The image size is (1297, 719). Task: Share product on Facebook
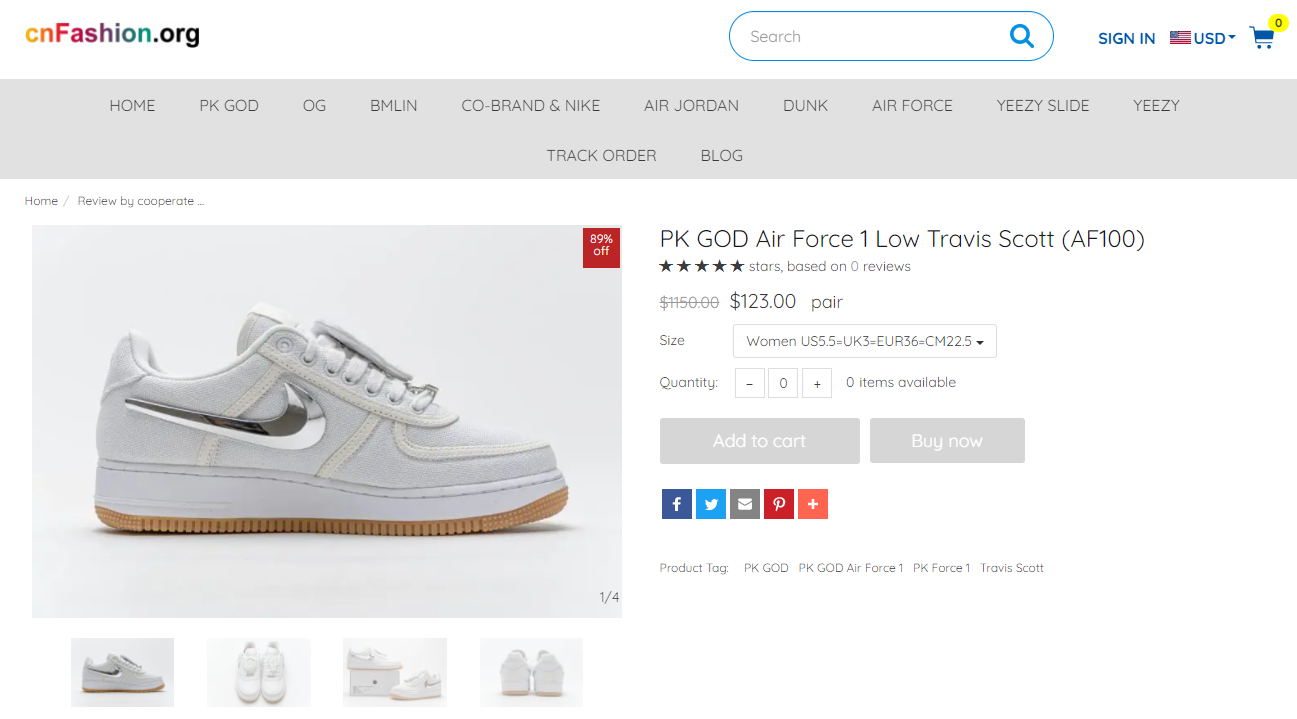coord(676,504)
